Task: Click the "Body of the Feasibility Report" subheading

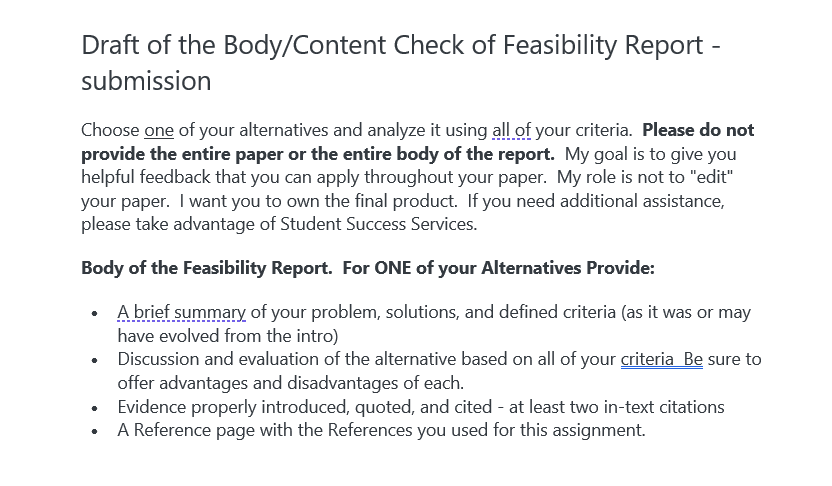Action: 207,268
